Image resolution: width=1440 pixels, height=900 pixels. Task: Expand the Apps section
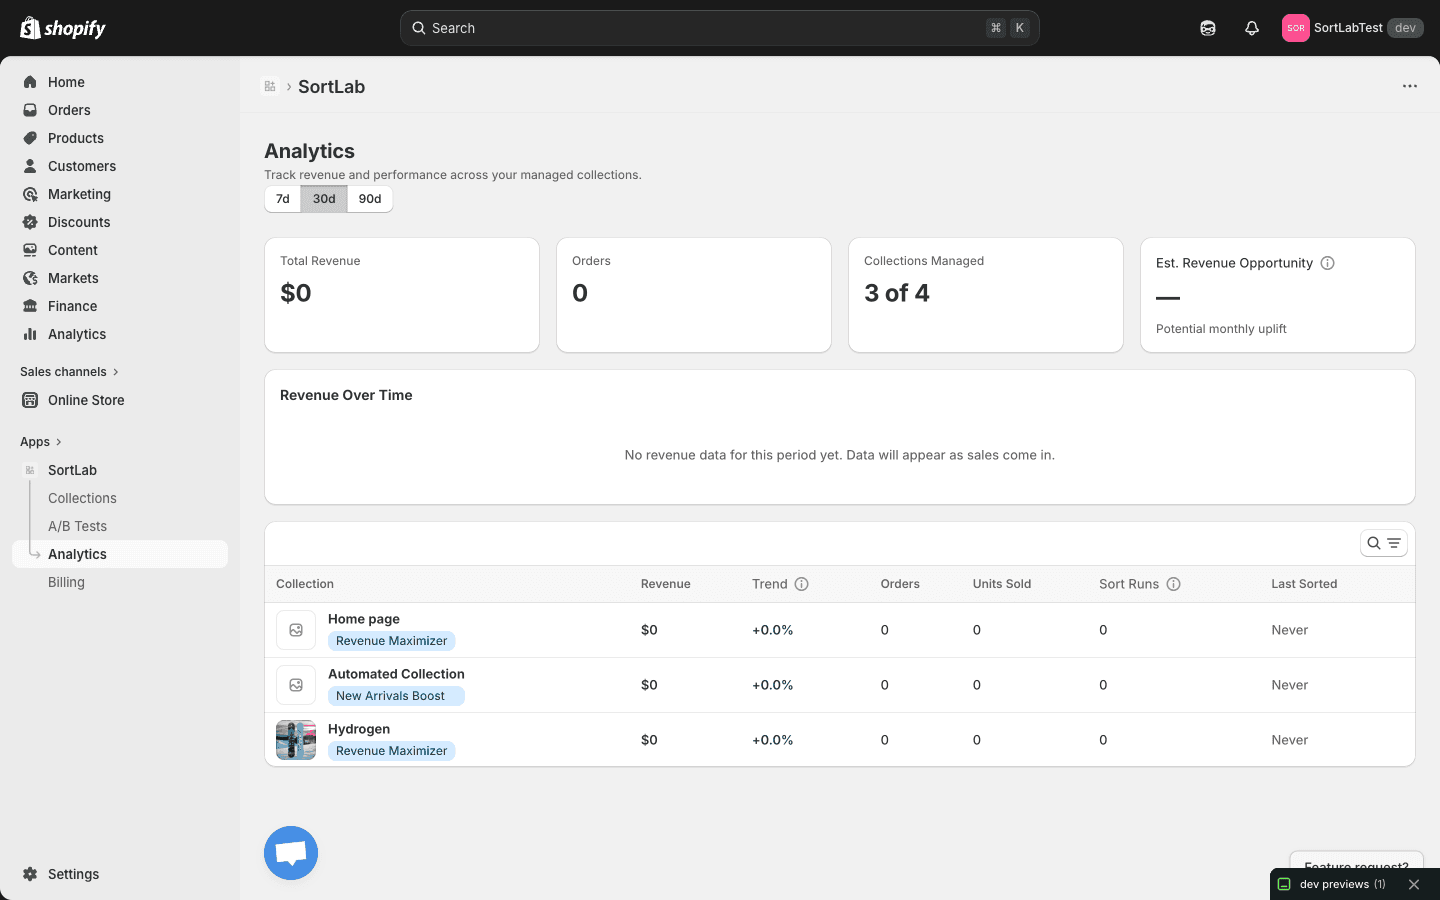pos(41,441)
